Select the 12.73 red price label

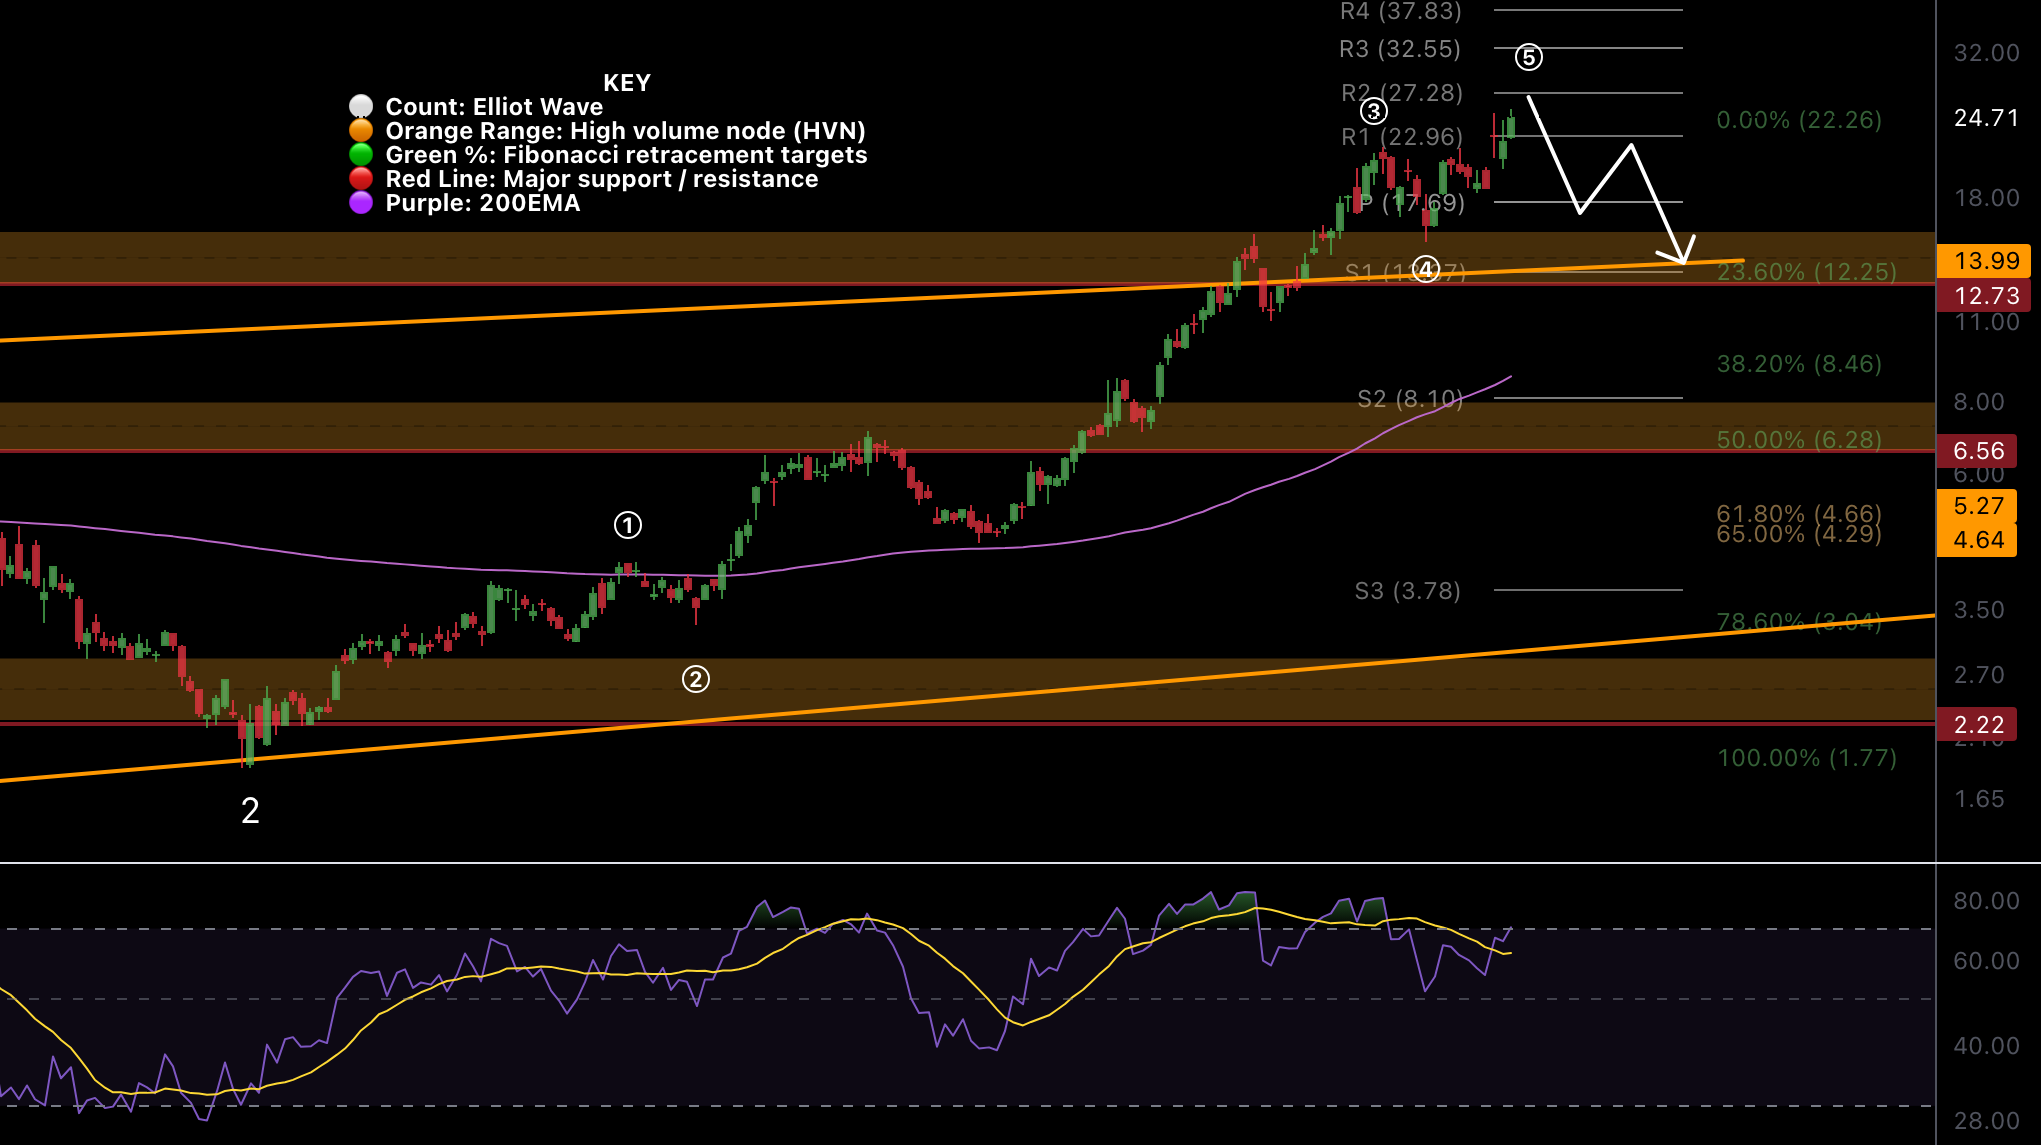pyautogui.click(x=1985, y=296)
